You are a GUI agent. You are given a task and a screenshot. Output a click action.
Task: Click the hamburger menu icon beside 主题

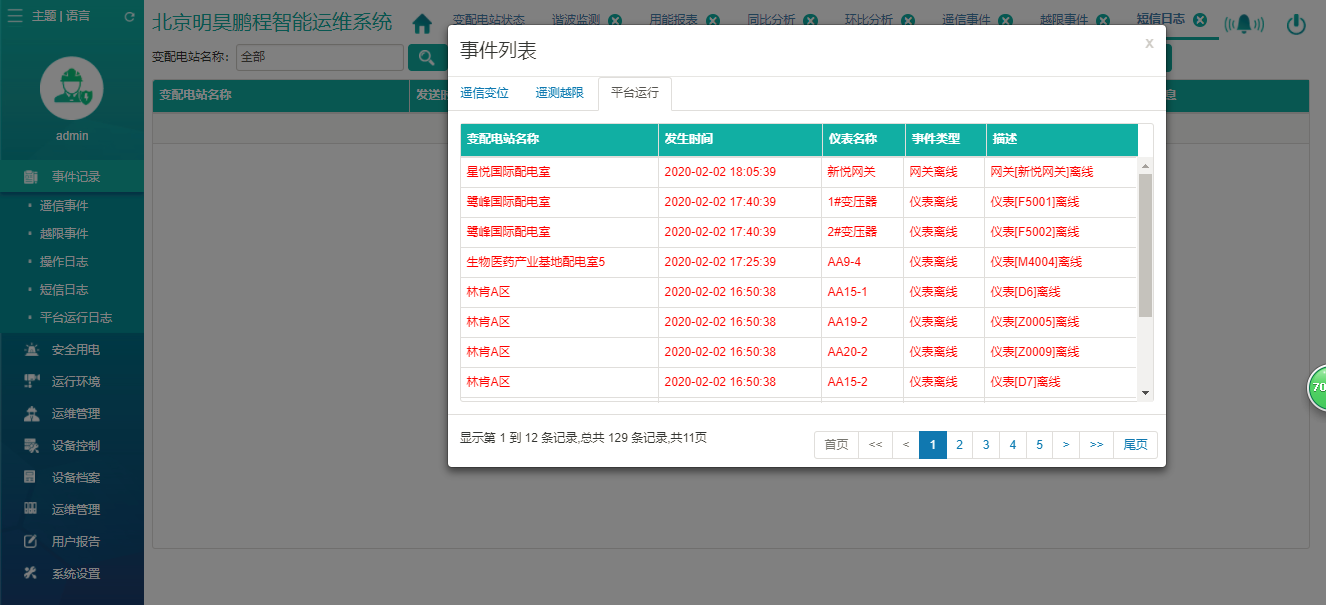coord(15,16)
